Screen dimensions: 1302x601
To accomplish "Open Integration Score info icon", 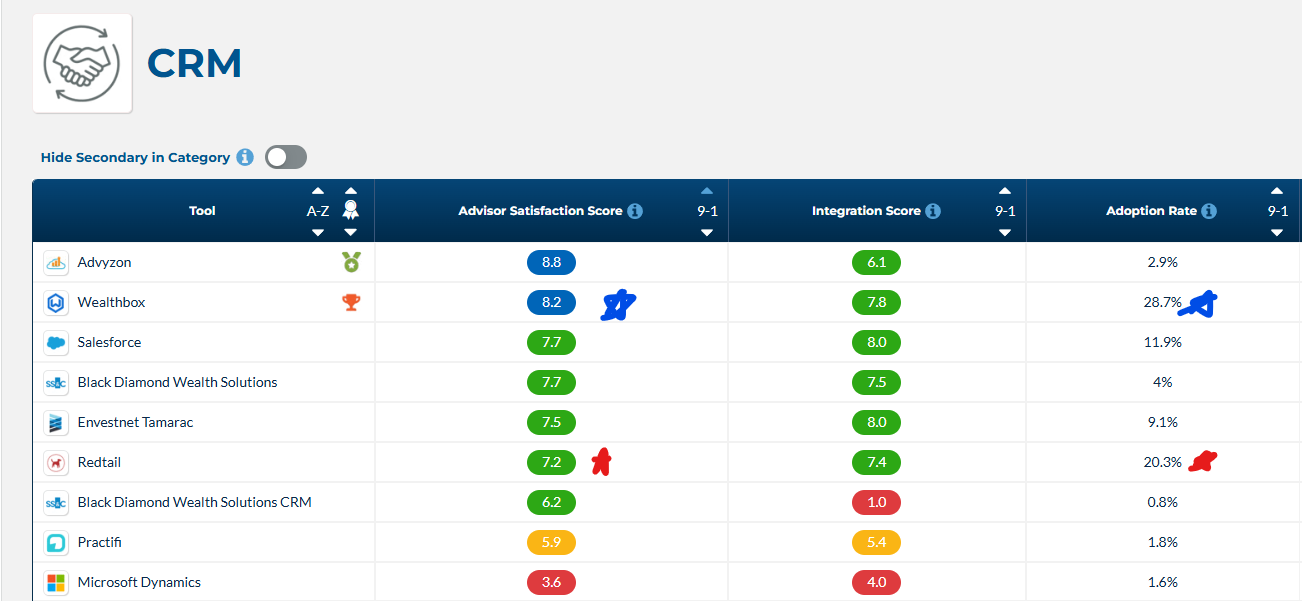I will click(933, 211).
